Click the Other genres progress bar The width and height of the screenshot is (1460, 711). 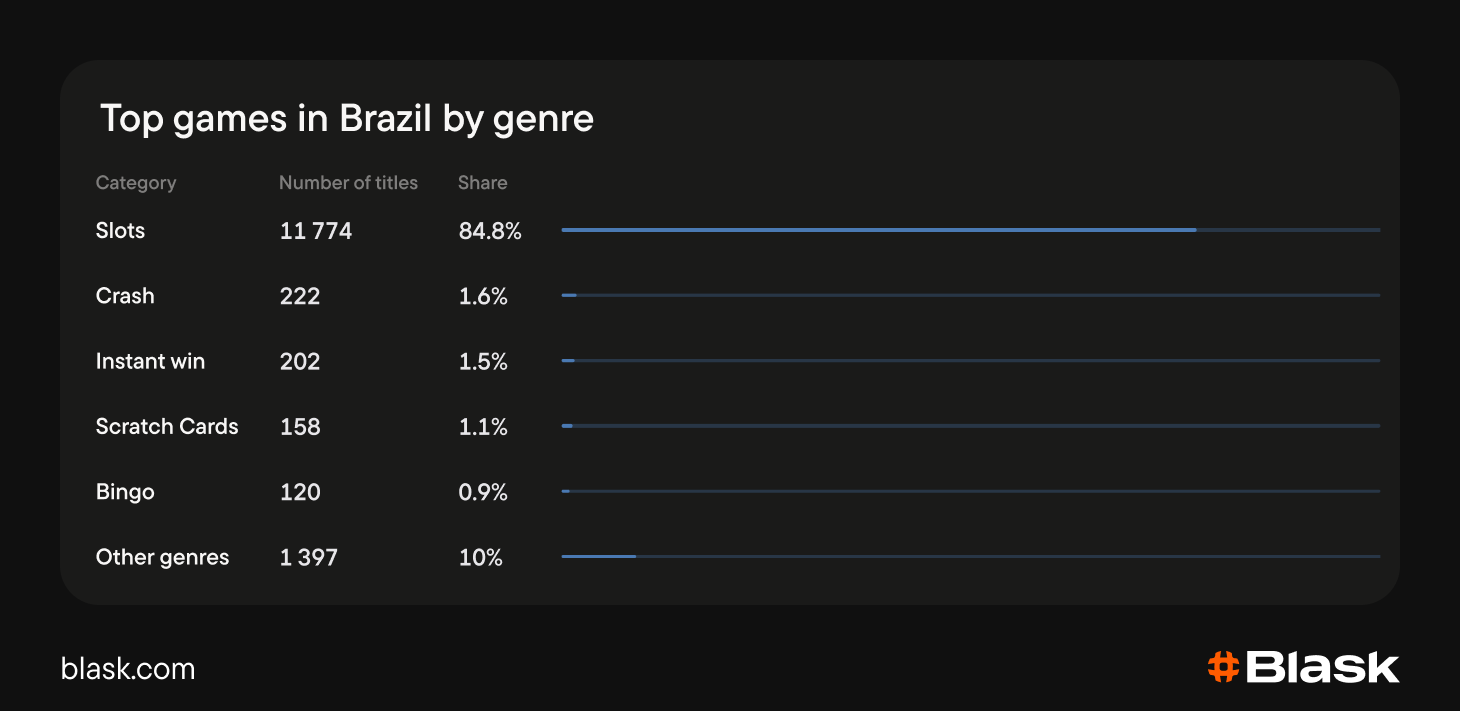pos(971,556)
